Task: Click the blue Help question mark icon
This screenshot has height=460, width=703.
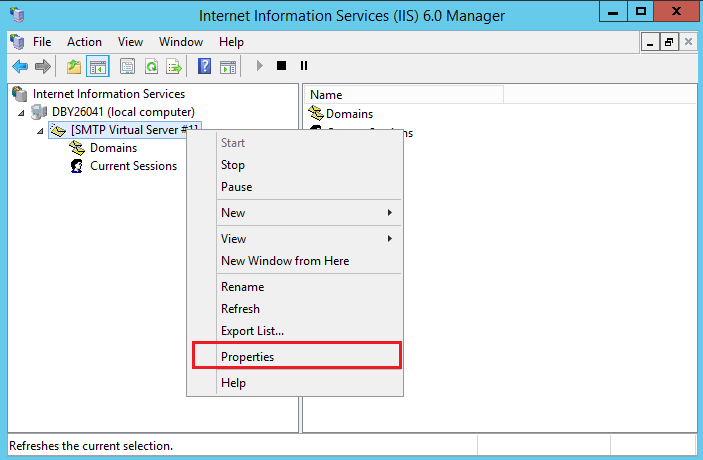Action: [x=204, y=66]
